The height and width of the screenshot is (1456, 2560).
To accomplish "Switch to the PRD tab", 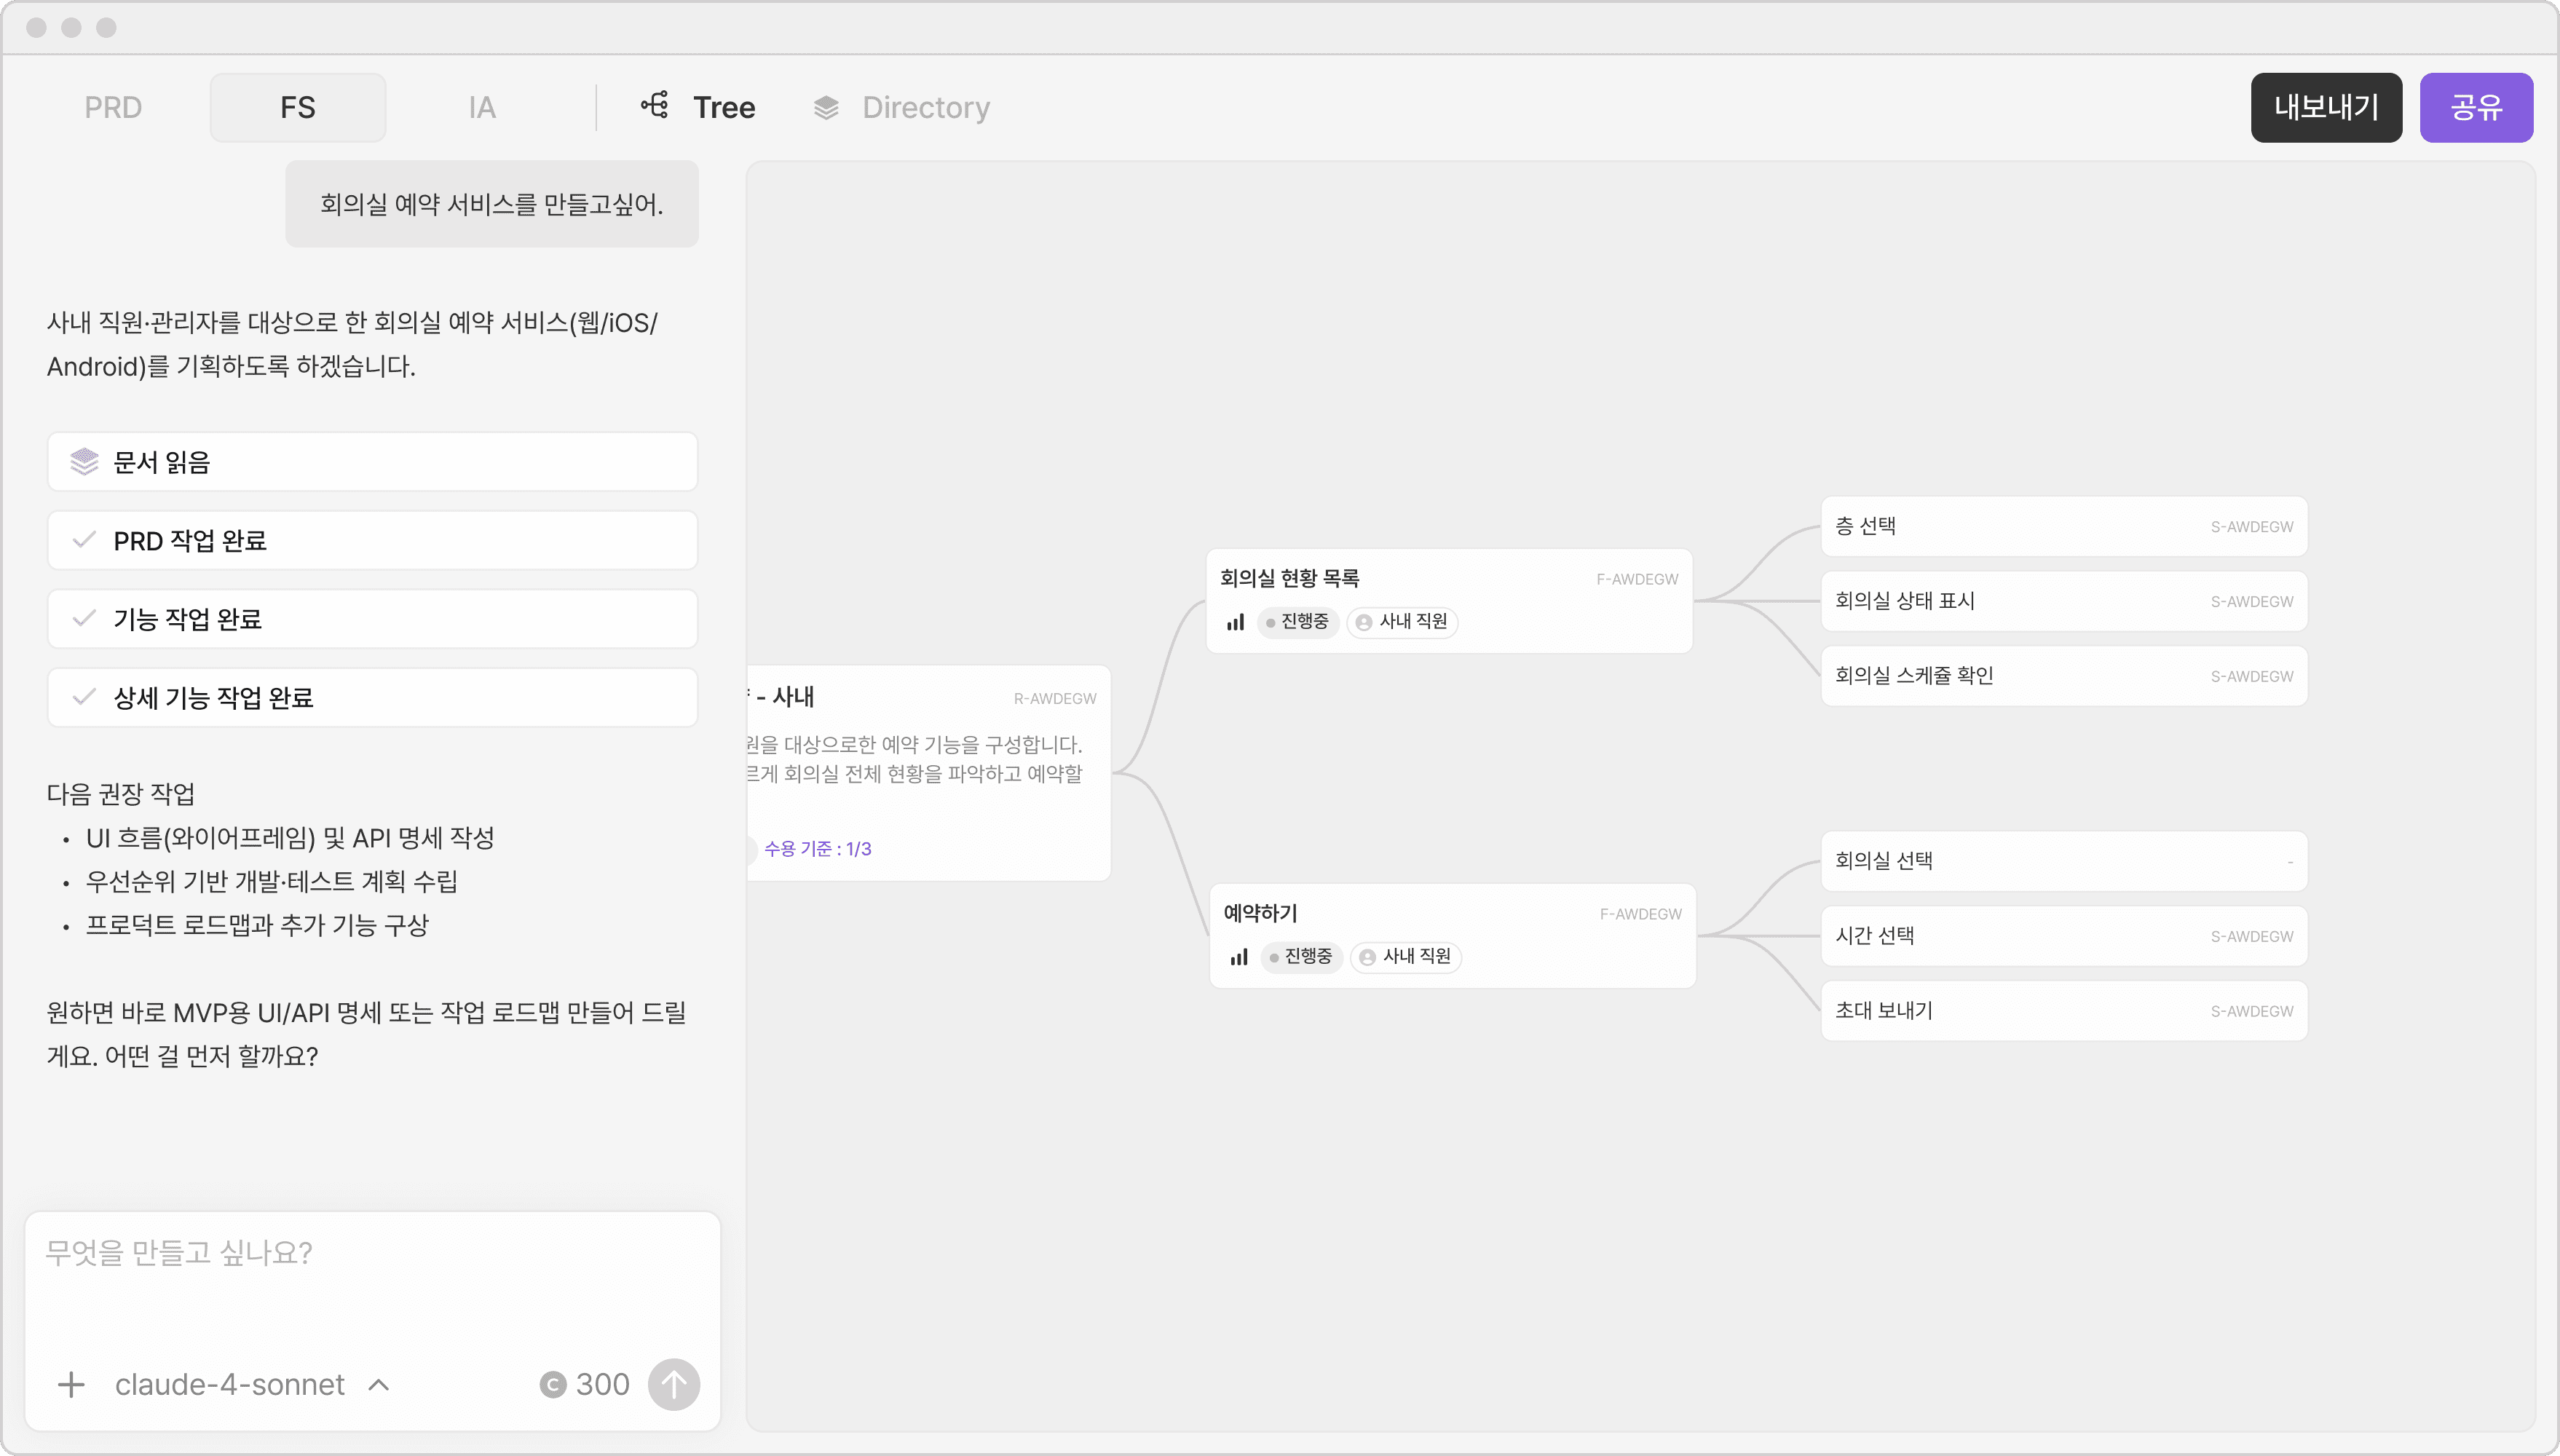I will pos(113,107).
